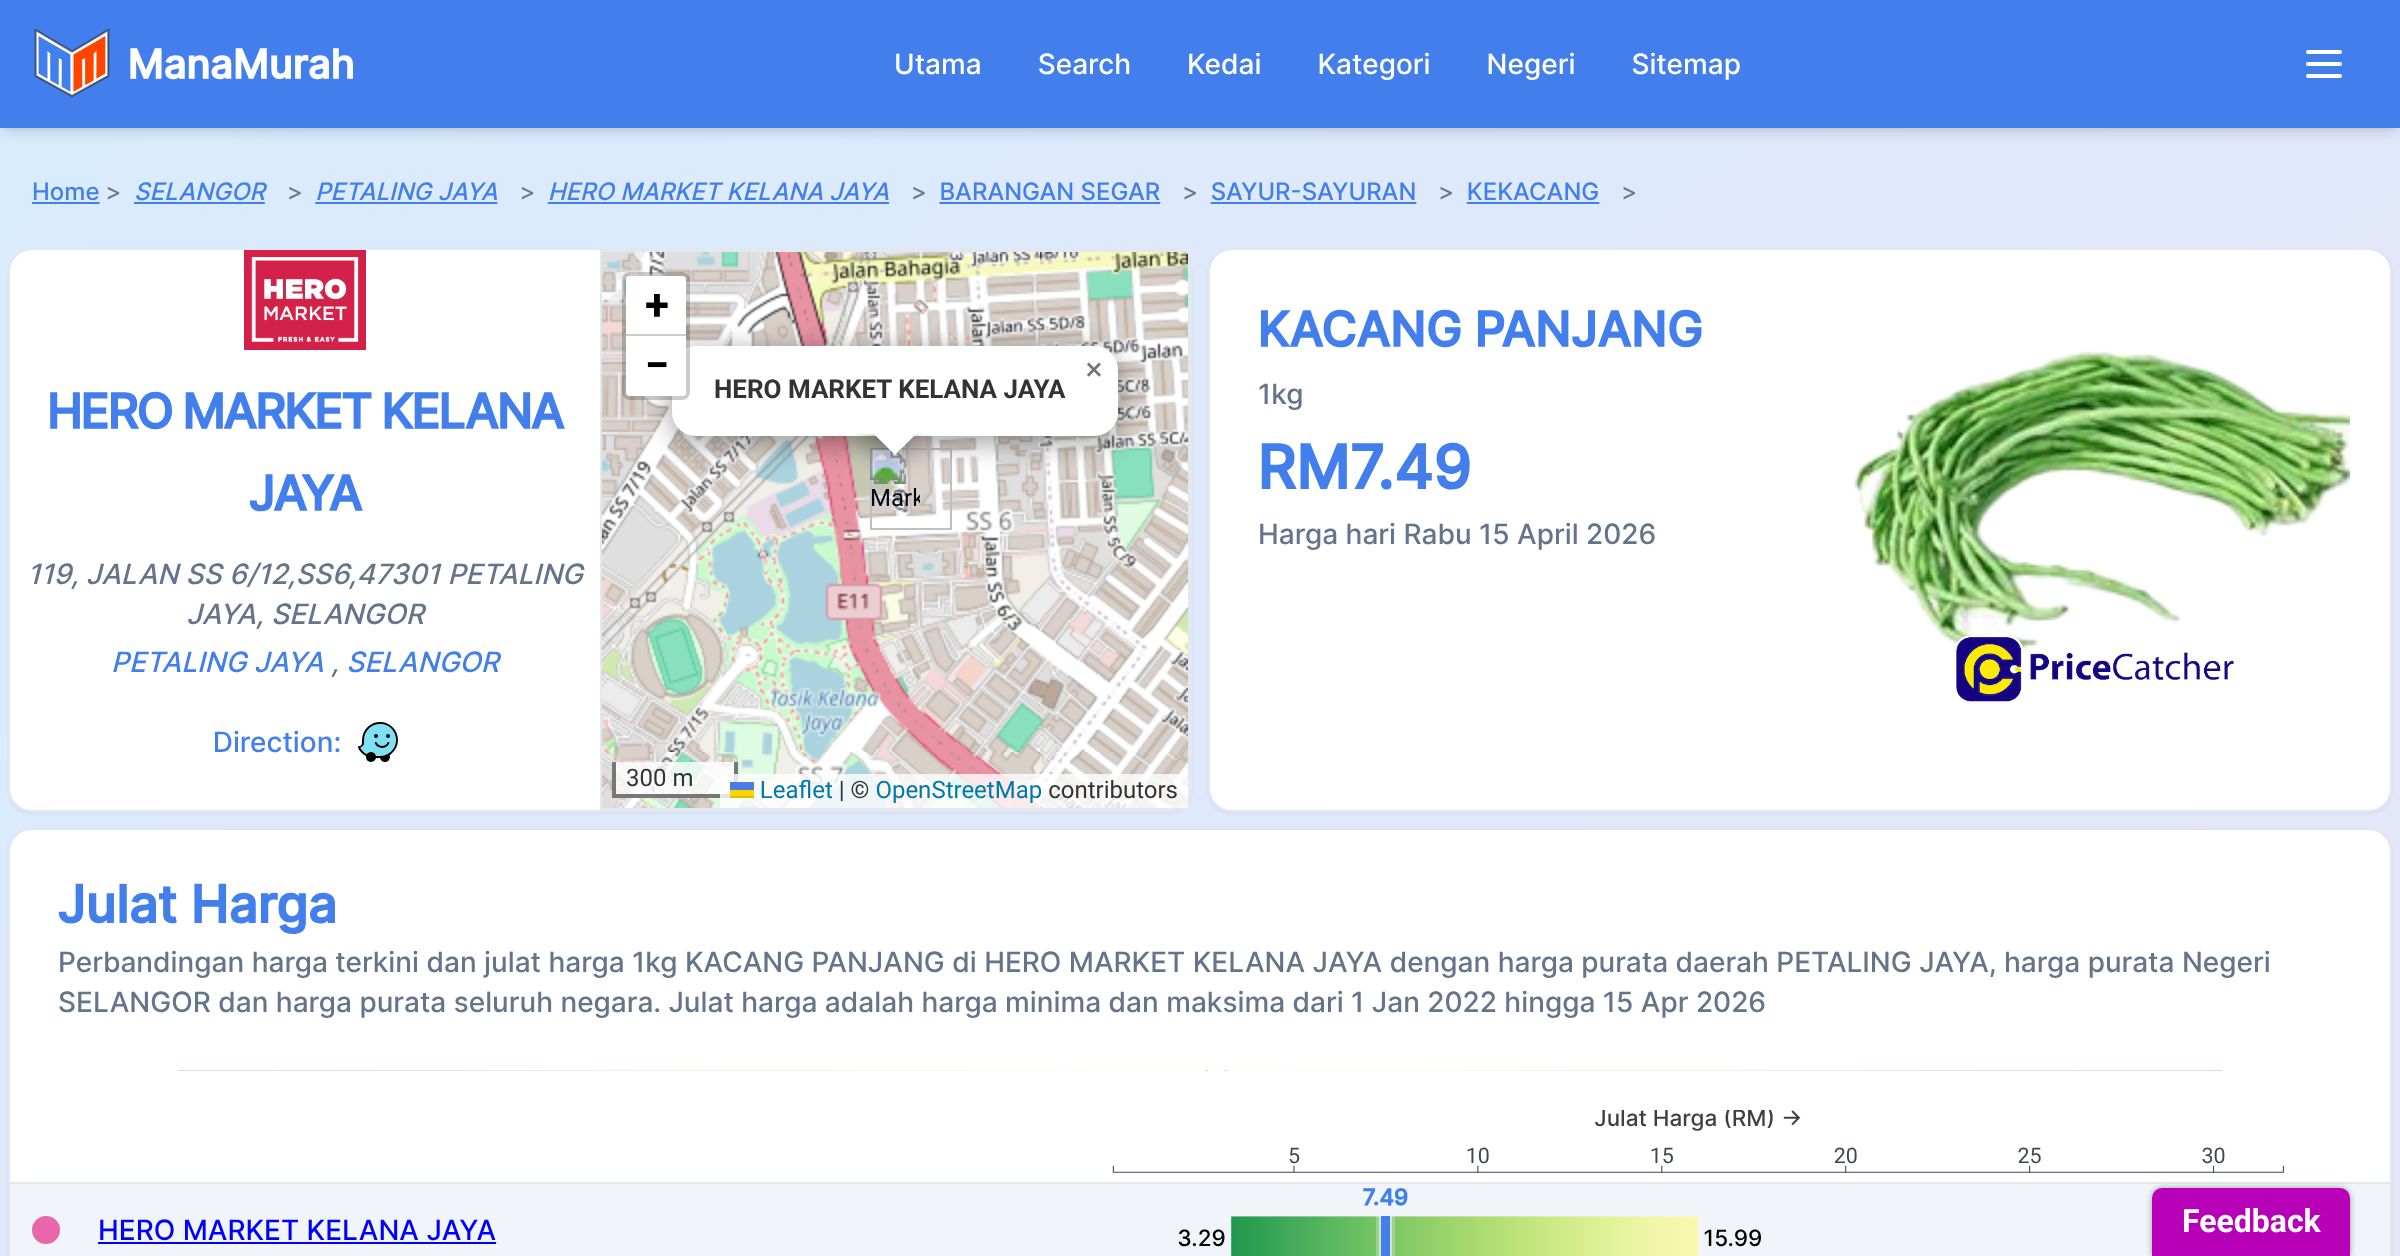The width and height of the screenshot is (2400, 1256).
Task: Open the Search menu item
Action: pyautogui.click(x=1083, y=64)
